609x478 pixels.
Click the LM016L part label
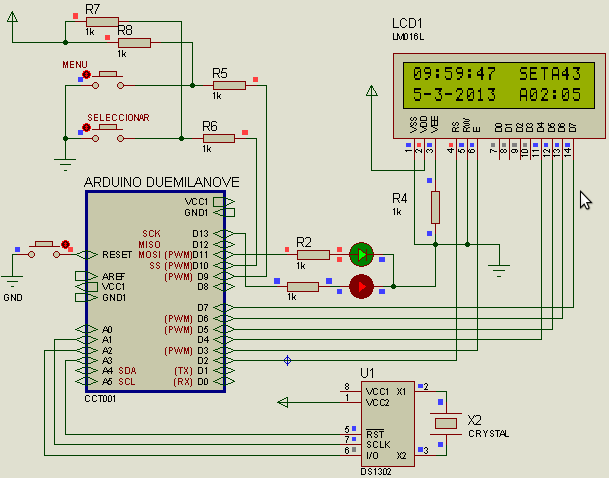pyautogui.click(x=408, y=37)
